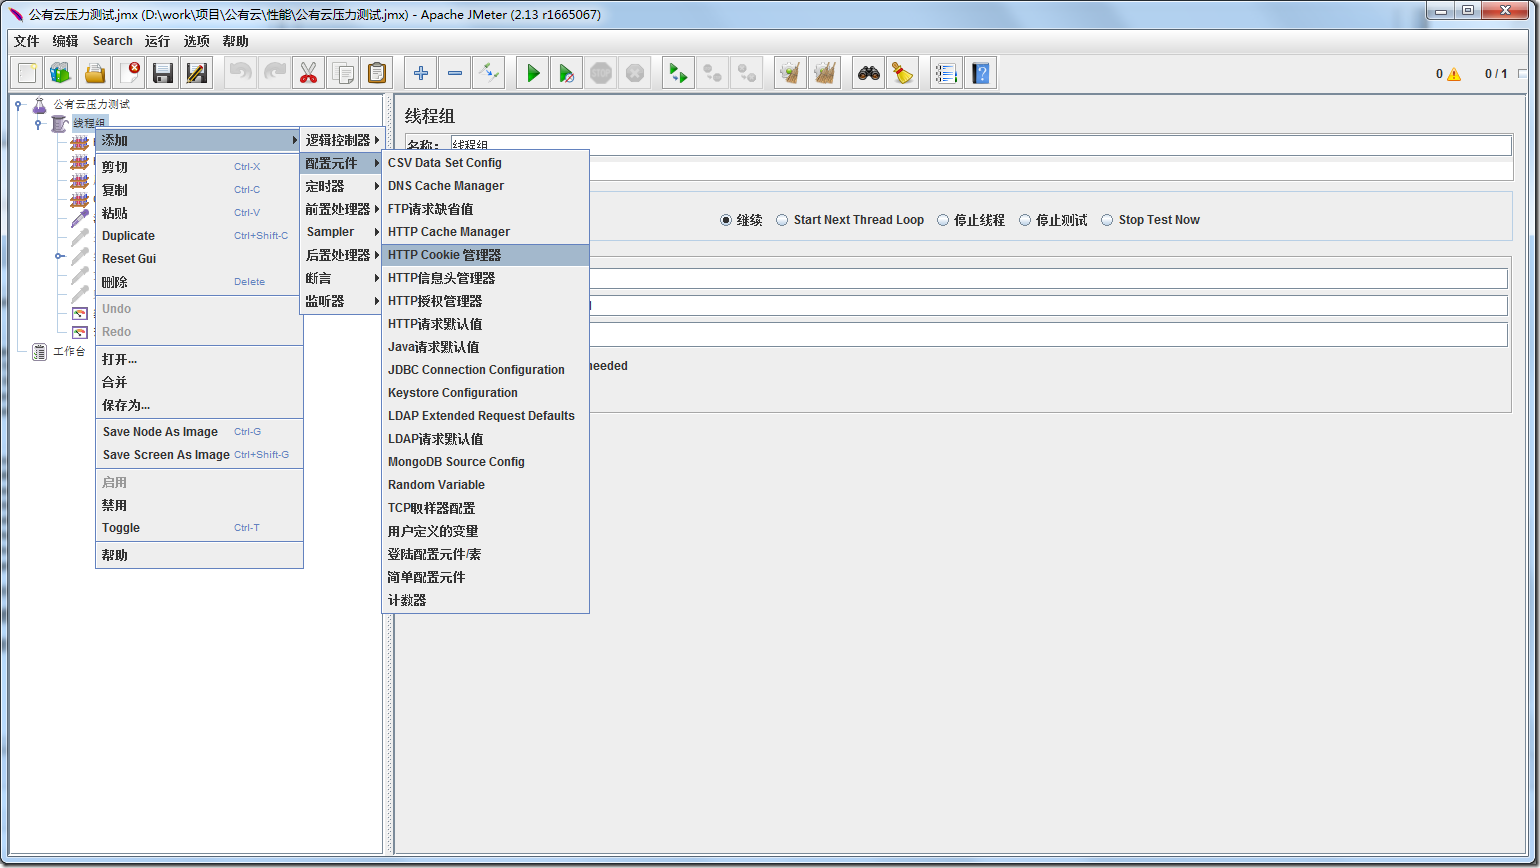Save the test plan with floppy icon

click(x=163, y=73)
